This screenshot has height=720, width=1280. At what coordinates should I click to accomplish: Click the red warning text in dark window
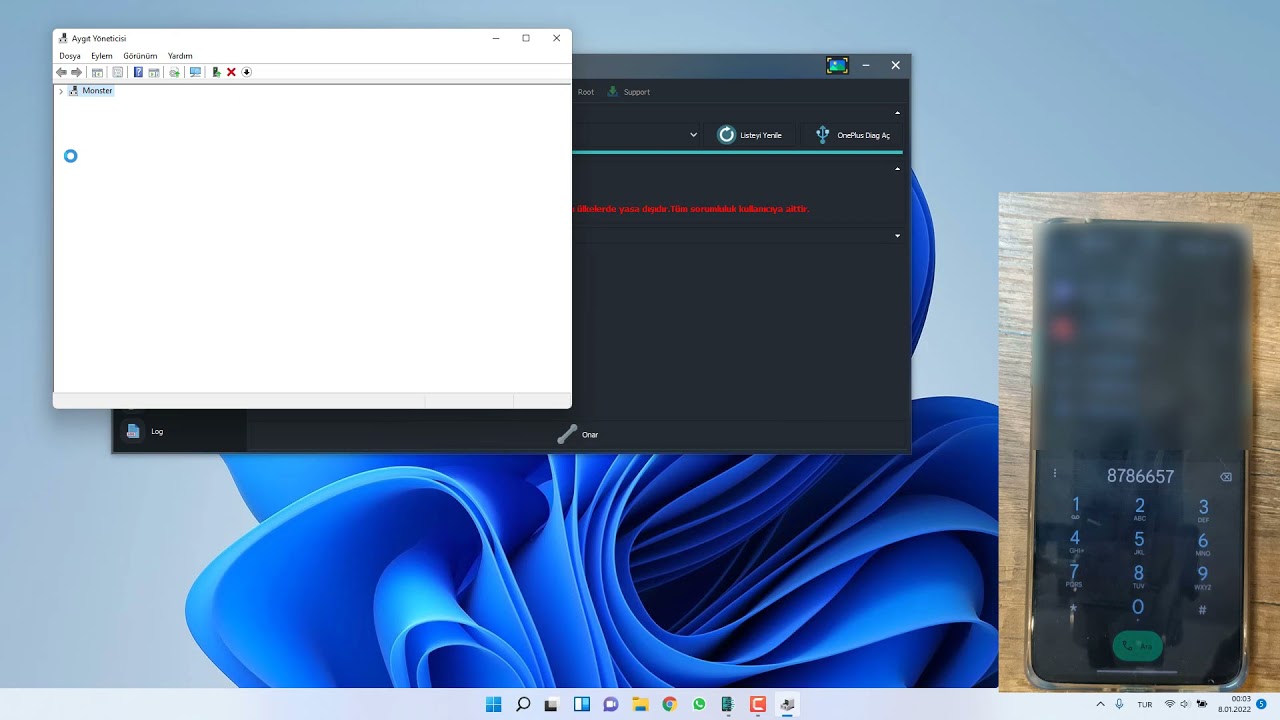(691, 209)
